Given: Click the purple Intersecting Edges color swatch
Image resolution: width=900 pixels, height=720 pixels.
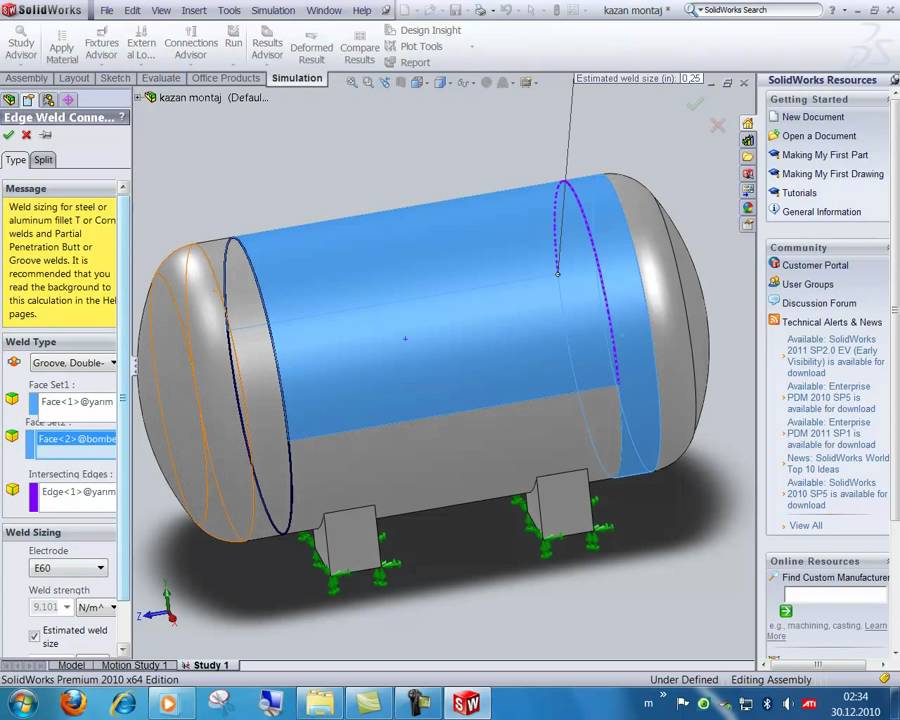Looking at the screenshot, I should point(34,497).
